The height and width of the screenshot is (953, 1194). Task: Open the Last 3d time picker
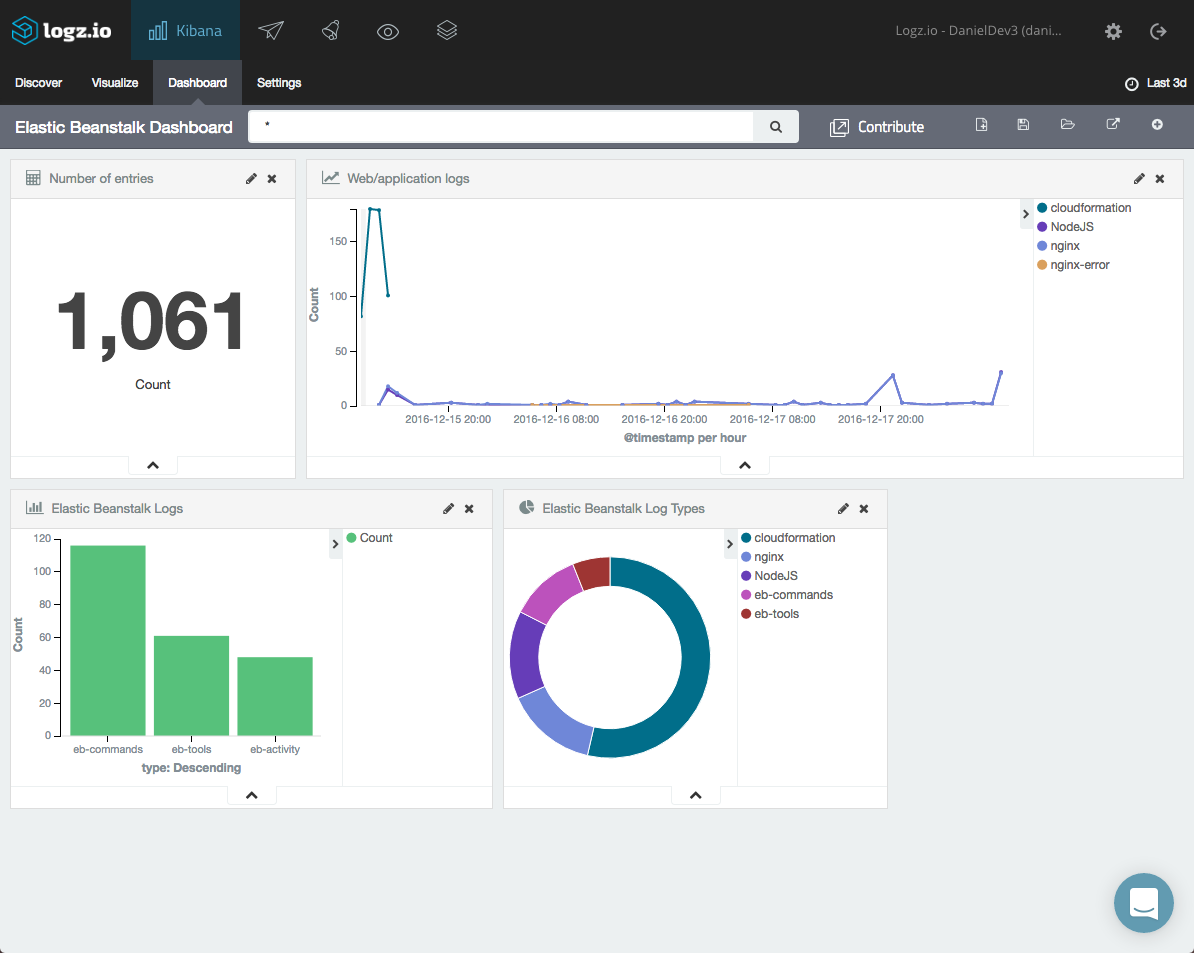[x=1156, y=83]
